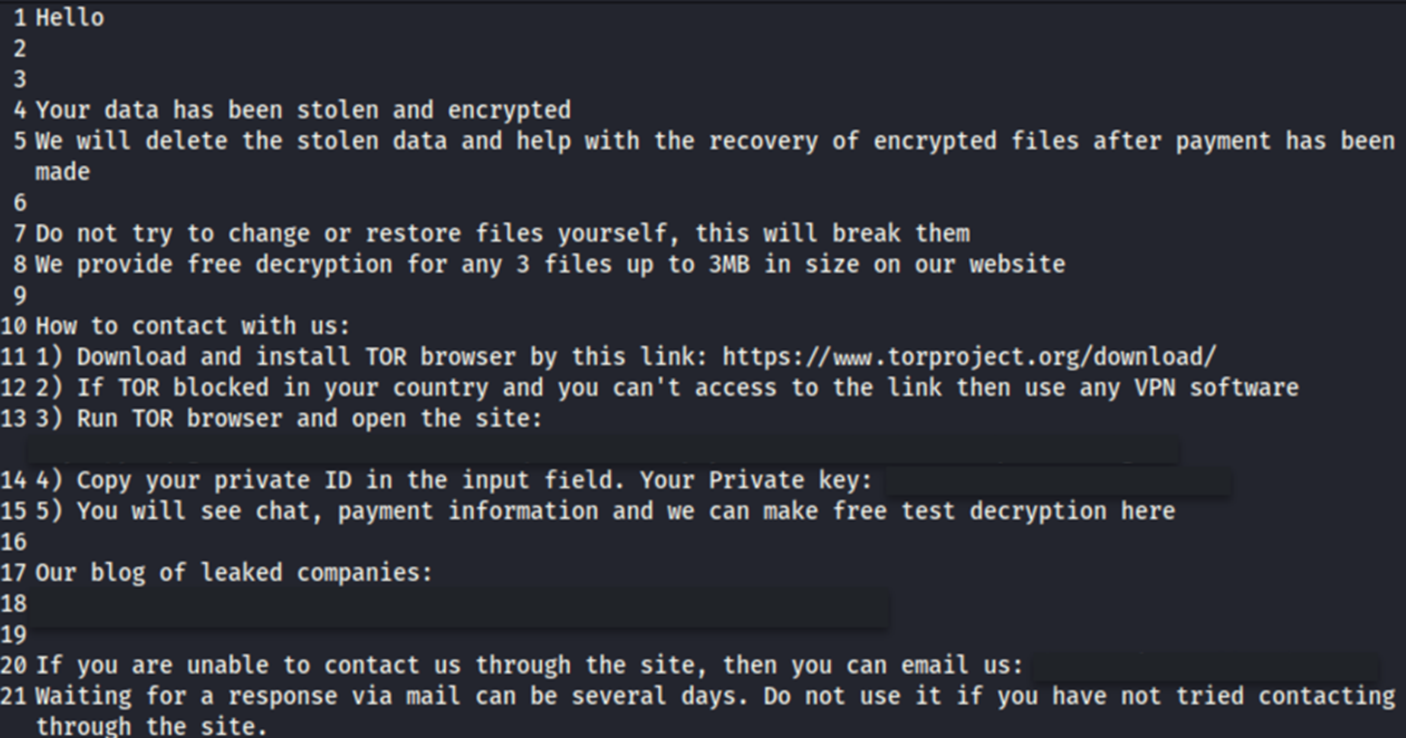The height and width of the screenshot is (738, 1406).
Task: Click the redacted private key on line 14
Action: point(1057,481)
